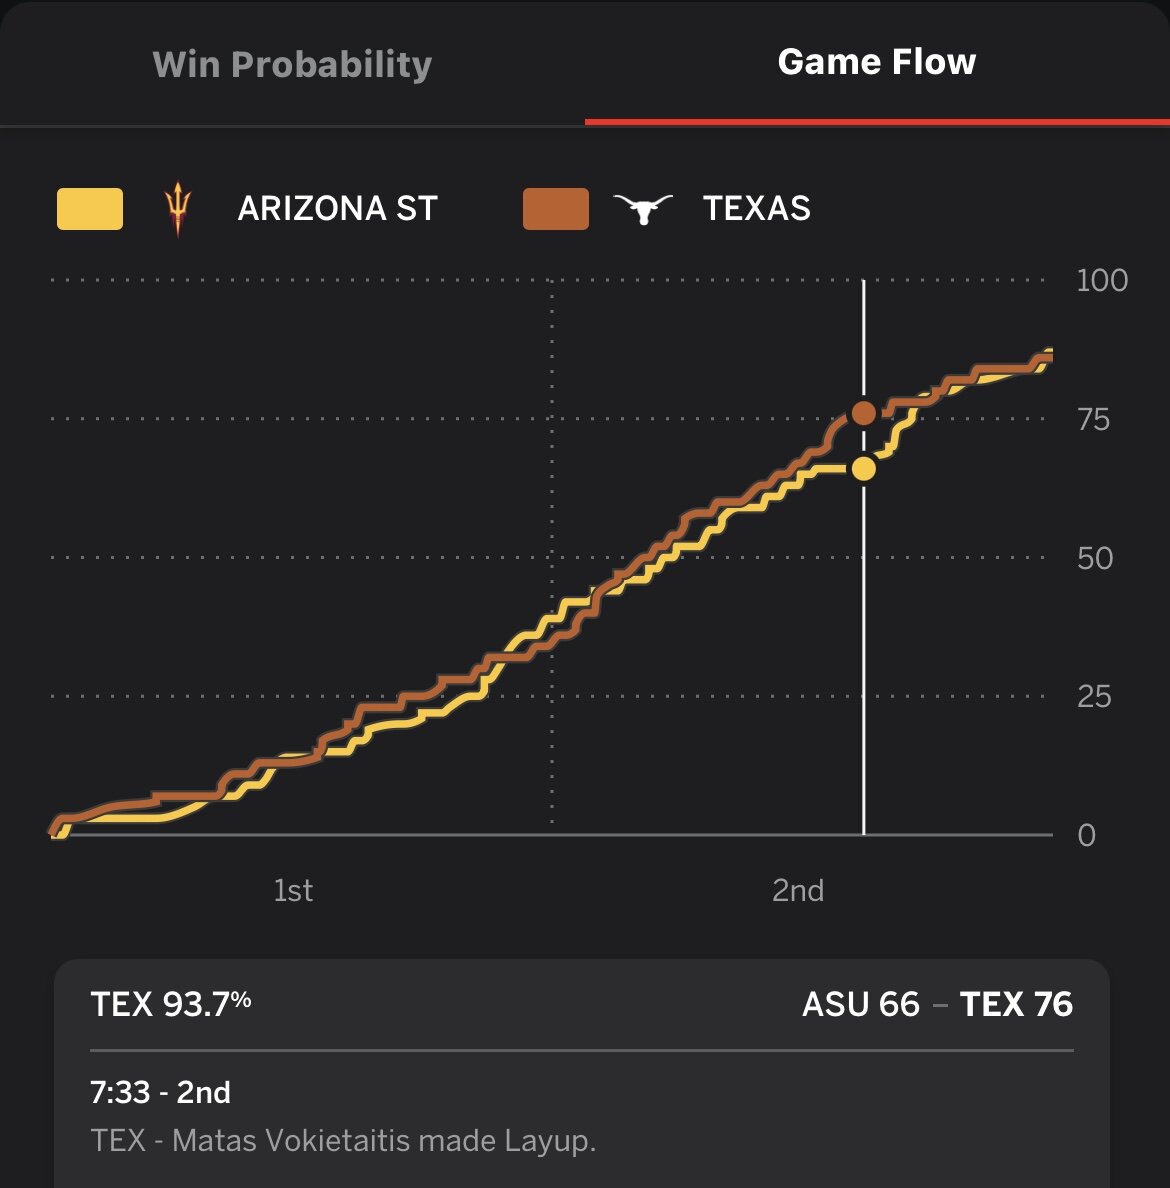Open the Game Flow tab
This screenshot has height=1188, width=1170.
877,61
